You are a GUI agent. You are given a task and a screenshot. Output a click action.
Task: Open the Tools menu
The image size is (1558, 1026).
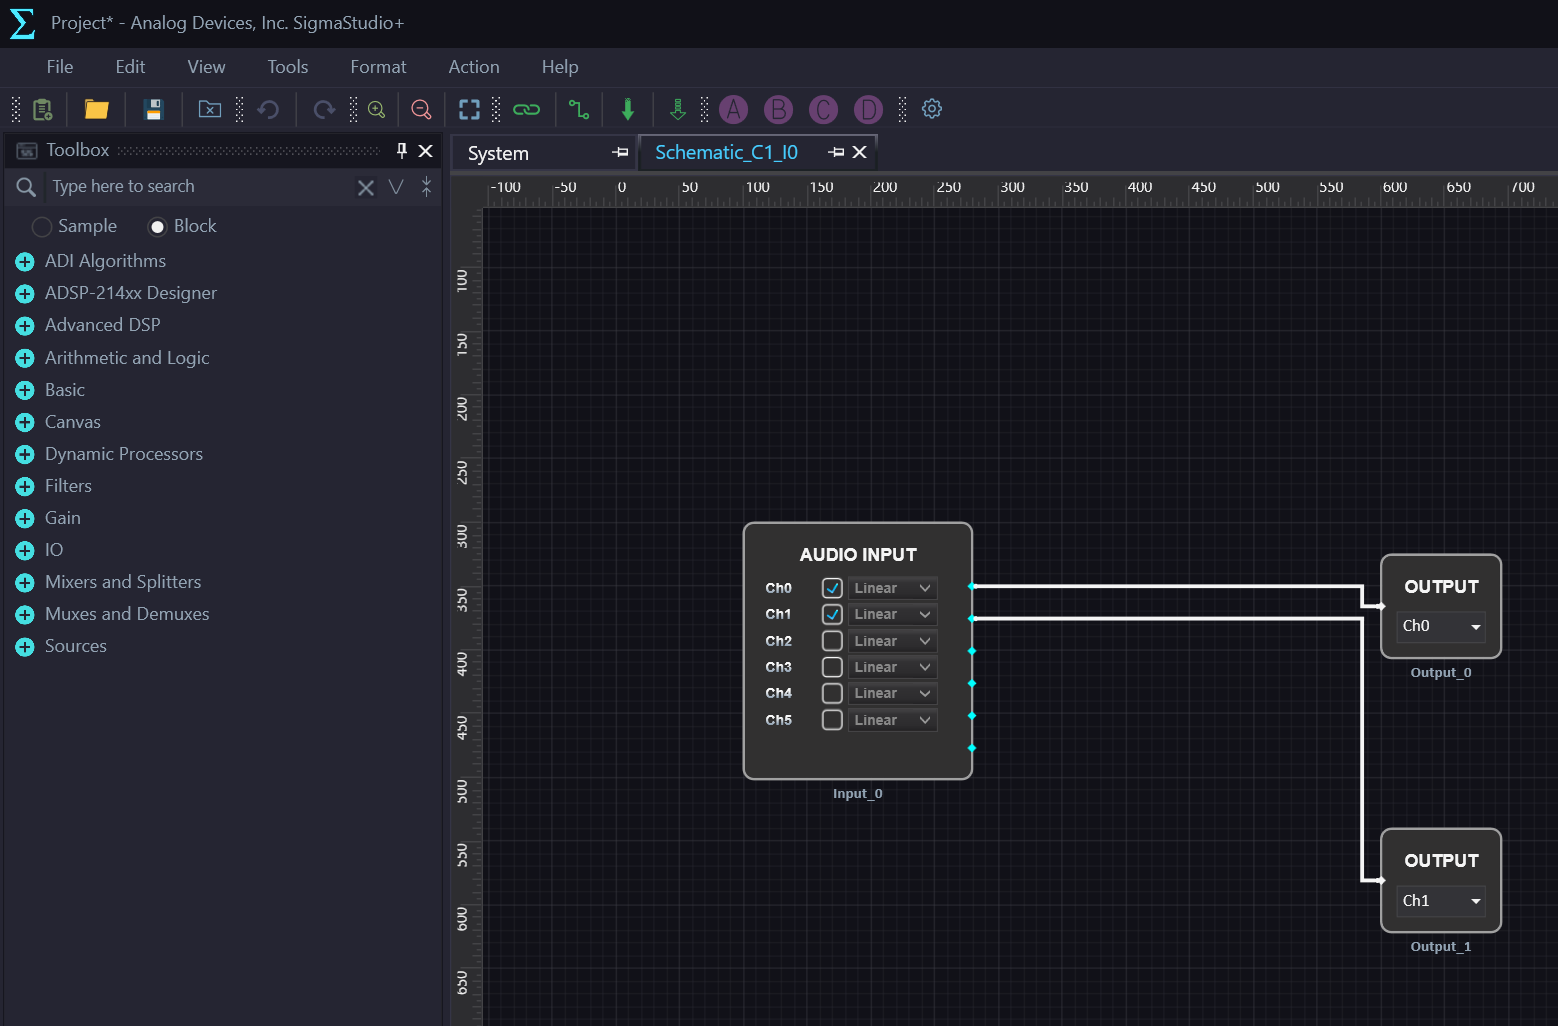[288, 67]
